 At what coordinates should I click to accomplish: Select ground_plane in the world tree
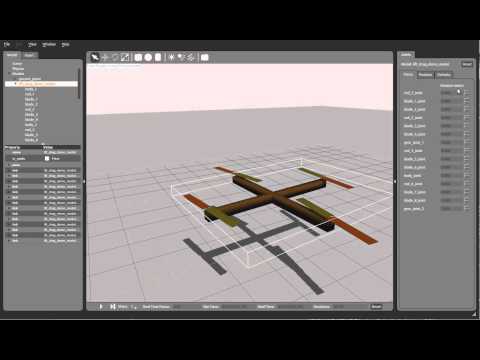[x=30, y=79]
